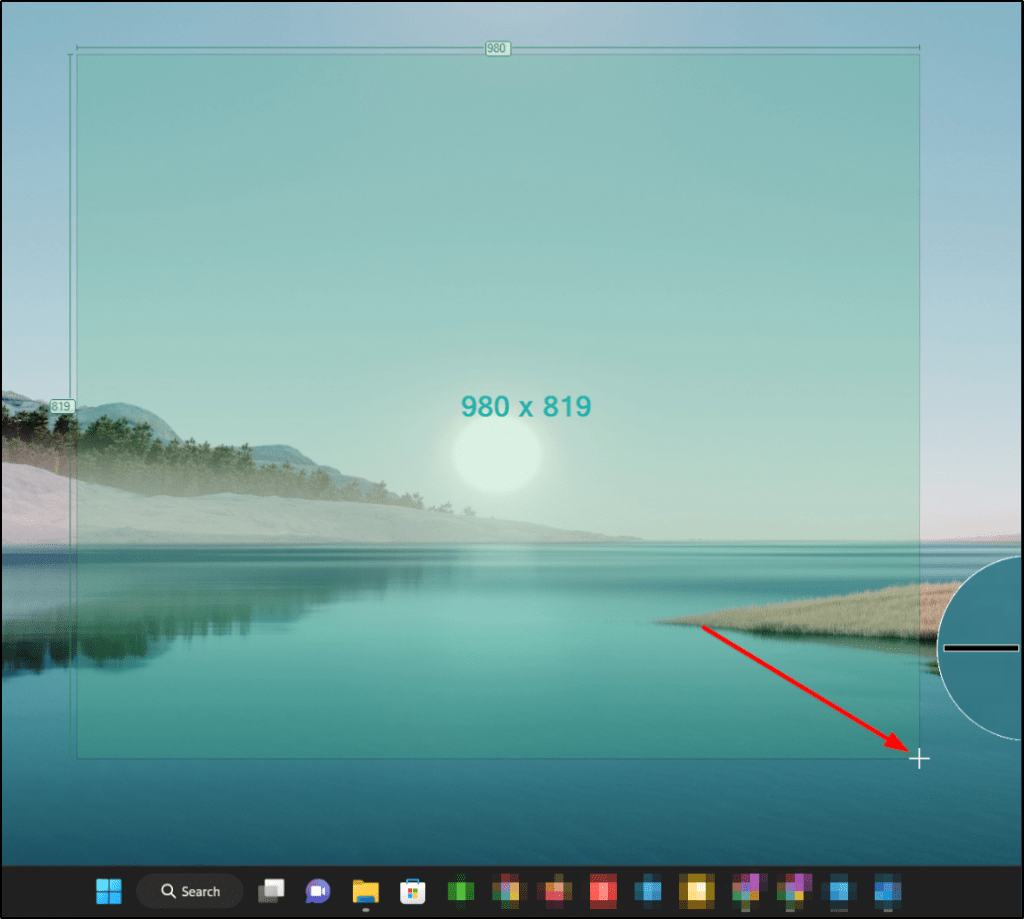Click the solid red pixelated taskbar icon
1024x919 pixels.
pyautogui.click(x=603, y=891)
